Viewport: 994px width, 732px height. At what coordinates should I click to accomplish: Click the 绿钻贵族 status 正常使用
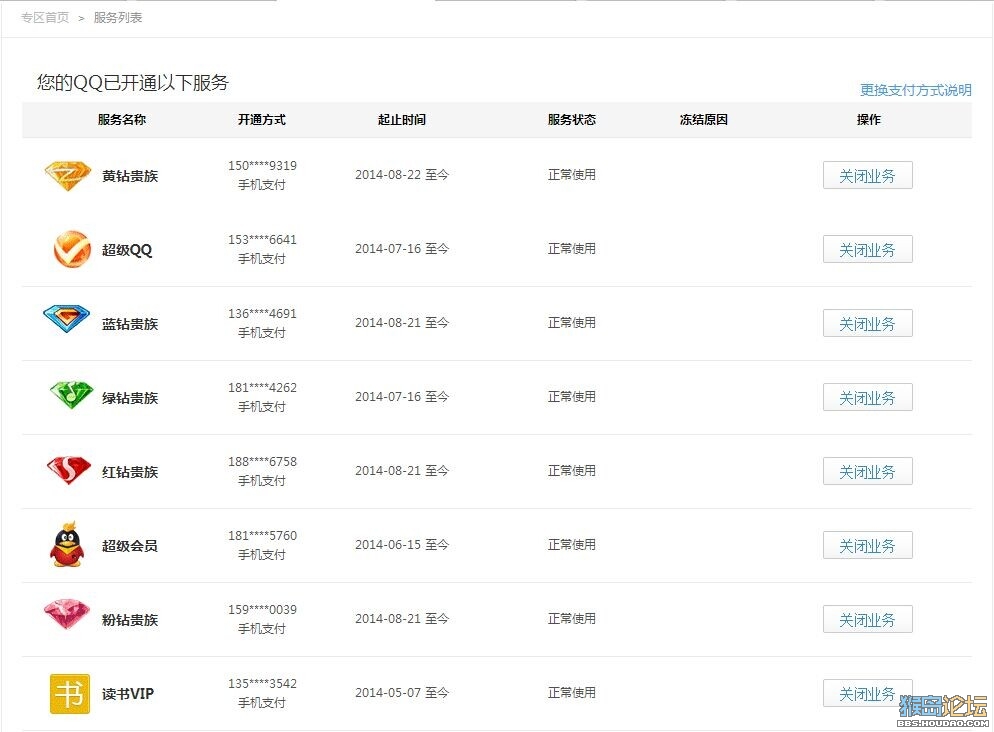tap(572, 397)
